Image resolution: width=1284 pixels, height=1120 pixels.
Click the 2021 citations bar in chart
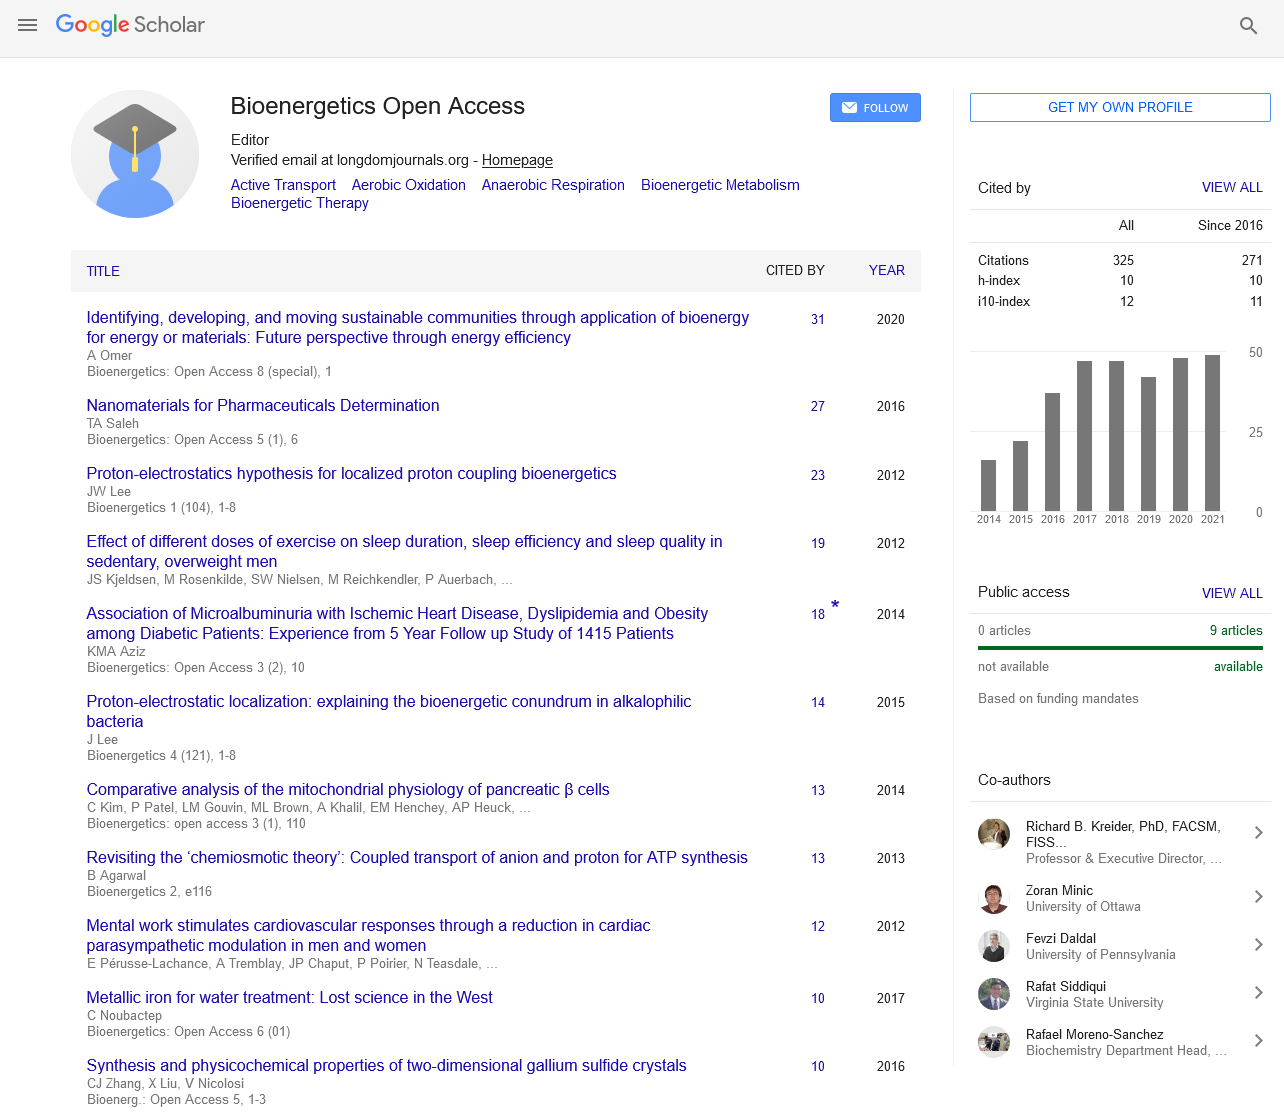1212,433
